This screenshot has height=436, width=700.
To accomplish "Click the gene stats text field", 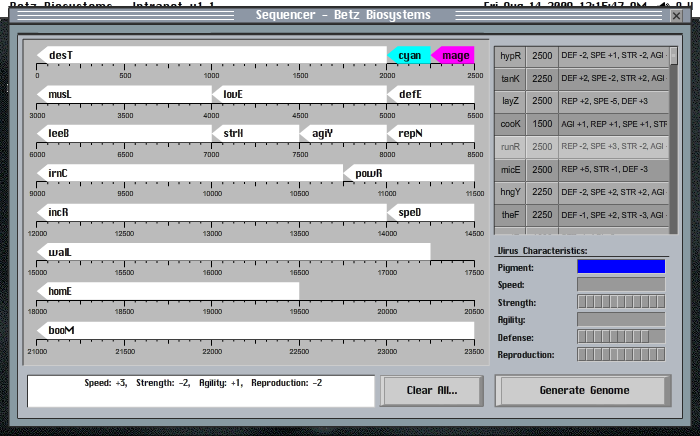I will (202, 390).
